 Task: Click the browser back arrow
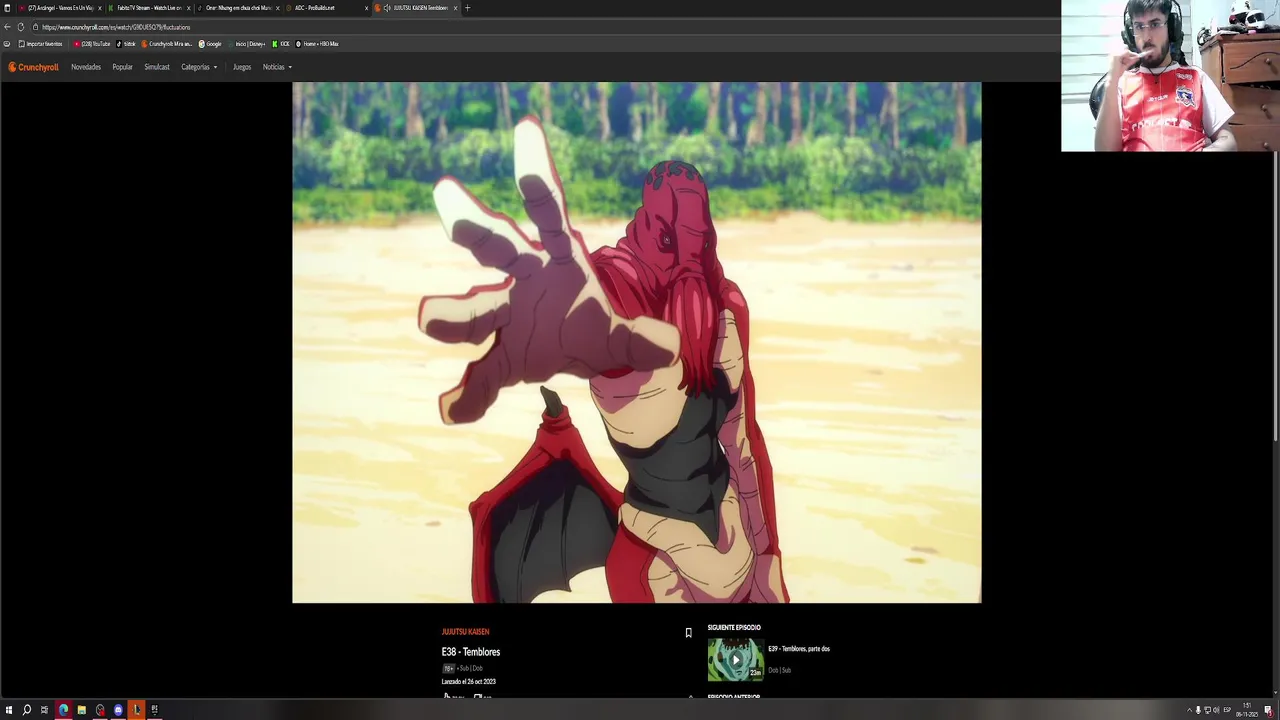[x=7, y=27]
